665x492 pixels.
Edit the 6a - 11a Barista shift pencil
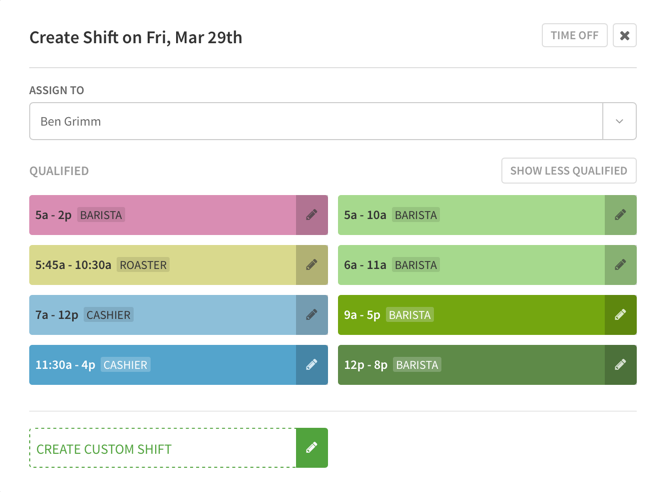[620, 265]
